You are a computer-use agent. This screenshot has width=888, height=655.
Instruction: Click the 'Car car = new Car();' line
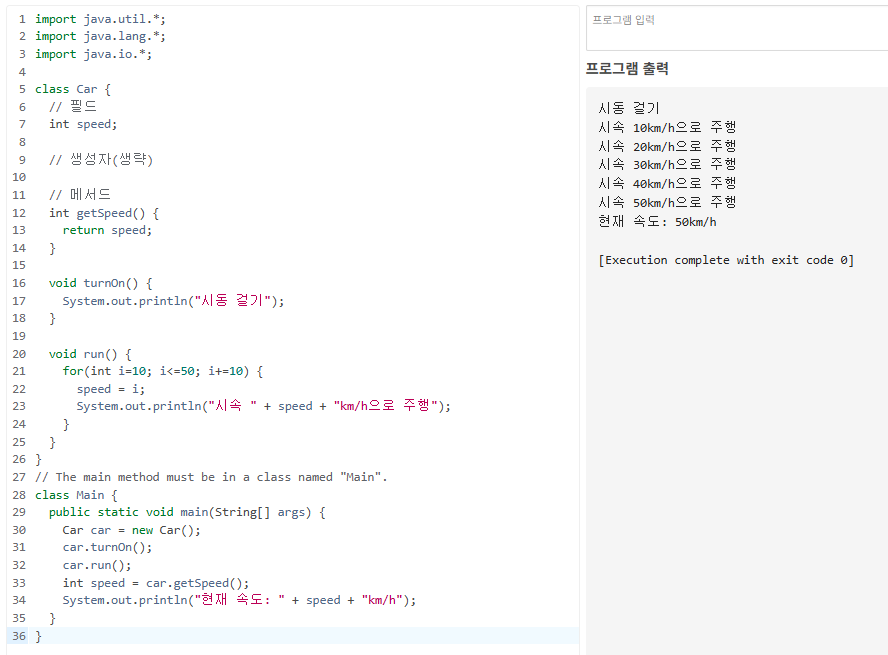pyautogui.click(x=131, y=530)
